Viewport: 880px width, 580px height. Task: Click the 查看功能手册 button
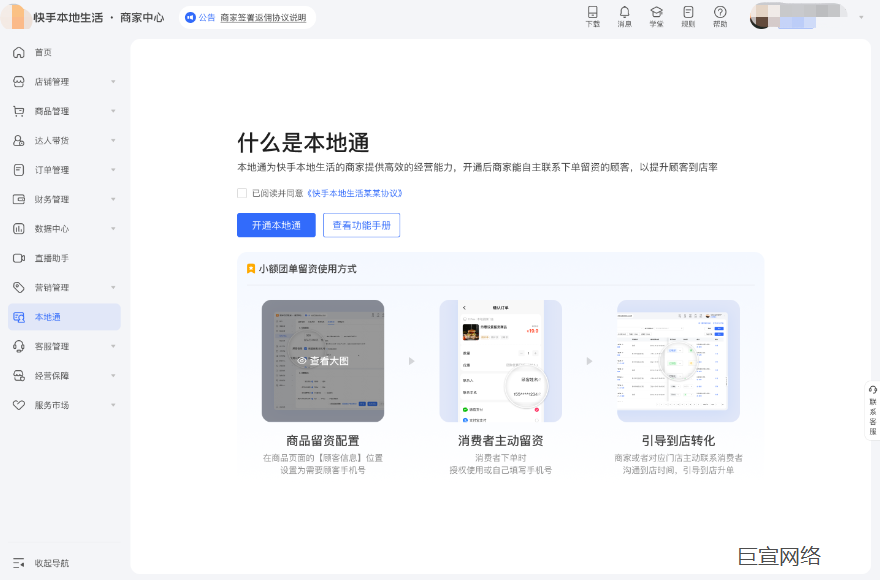click(361, 225)
